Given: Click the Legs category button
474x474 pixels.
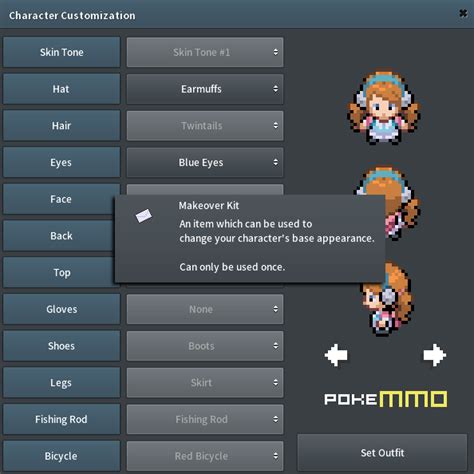Looking at the screenshot, I should [x=61, y=382].
